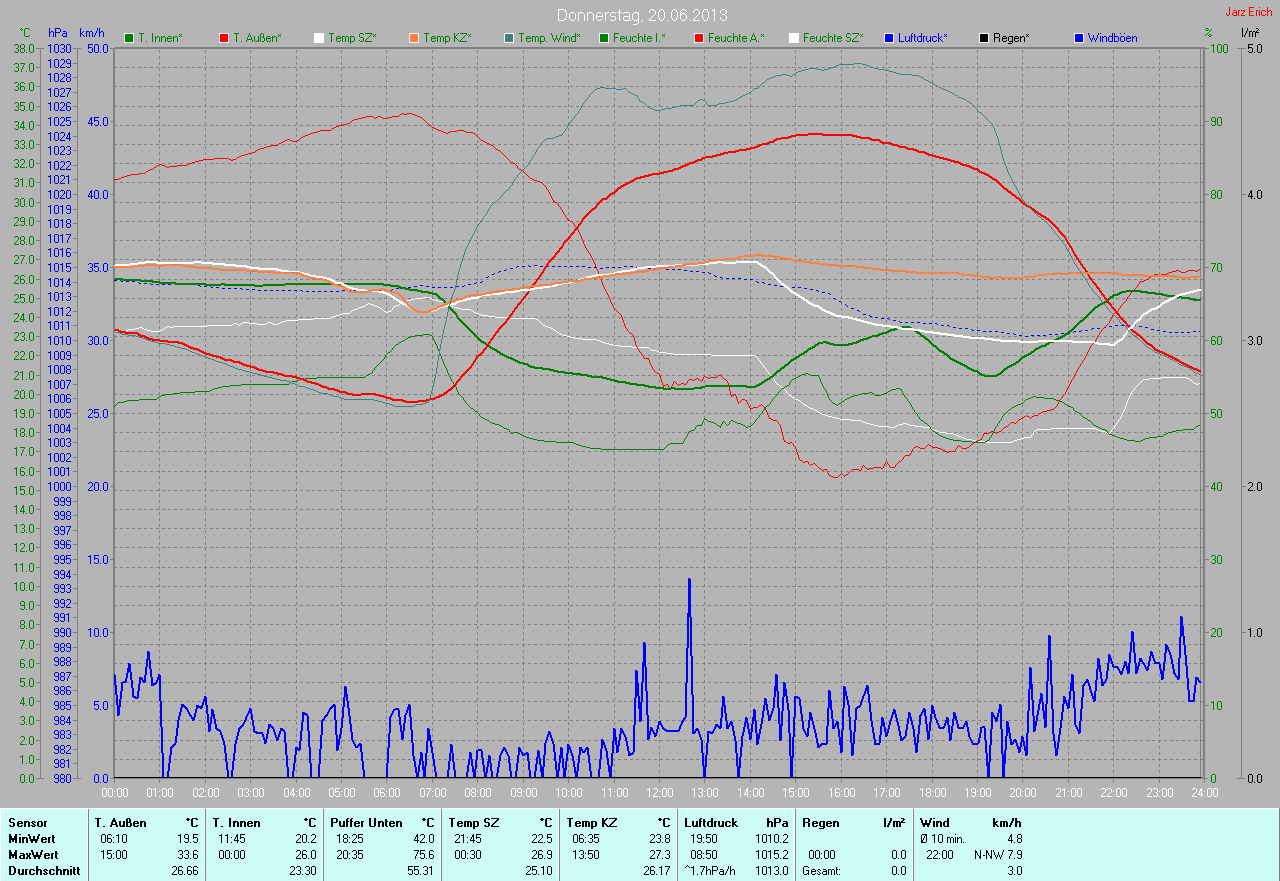Viewport: 1280px width, 881px height.
Task: Click the MaxWert row label
Action: pos(33,855)
